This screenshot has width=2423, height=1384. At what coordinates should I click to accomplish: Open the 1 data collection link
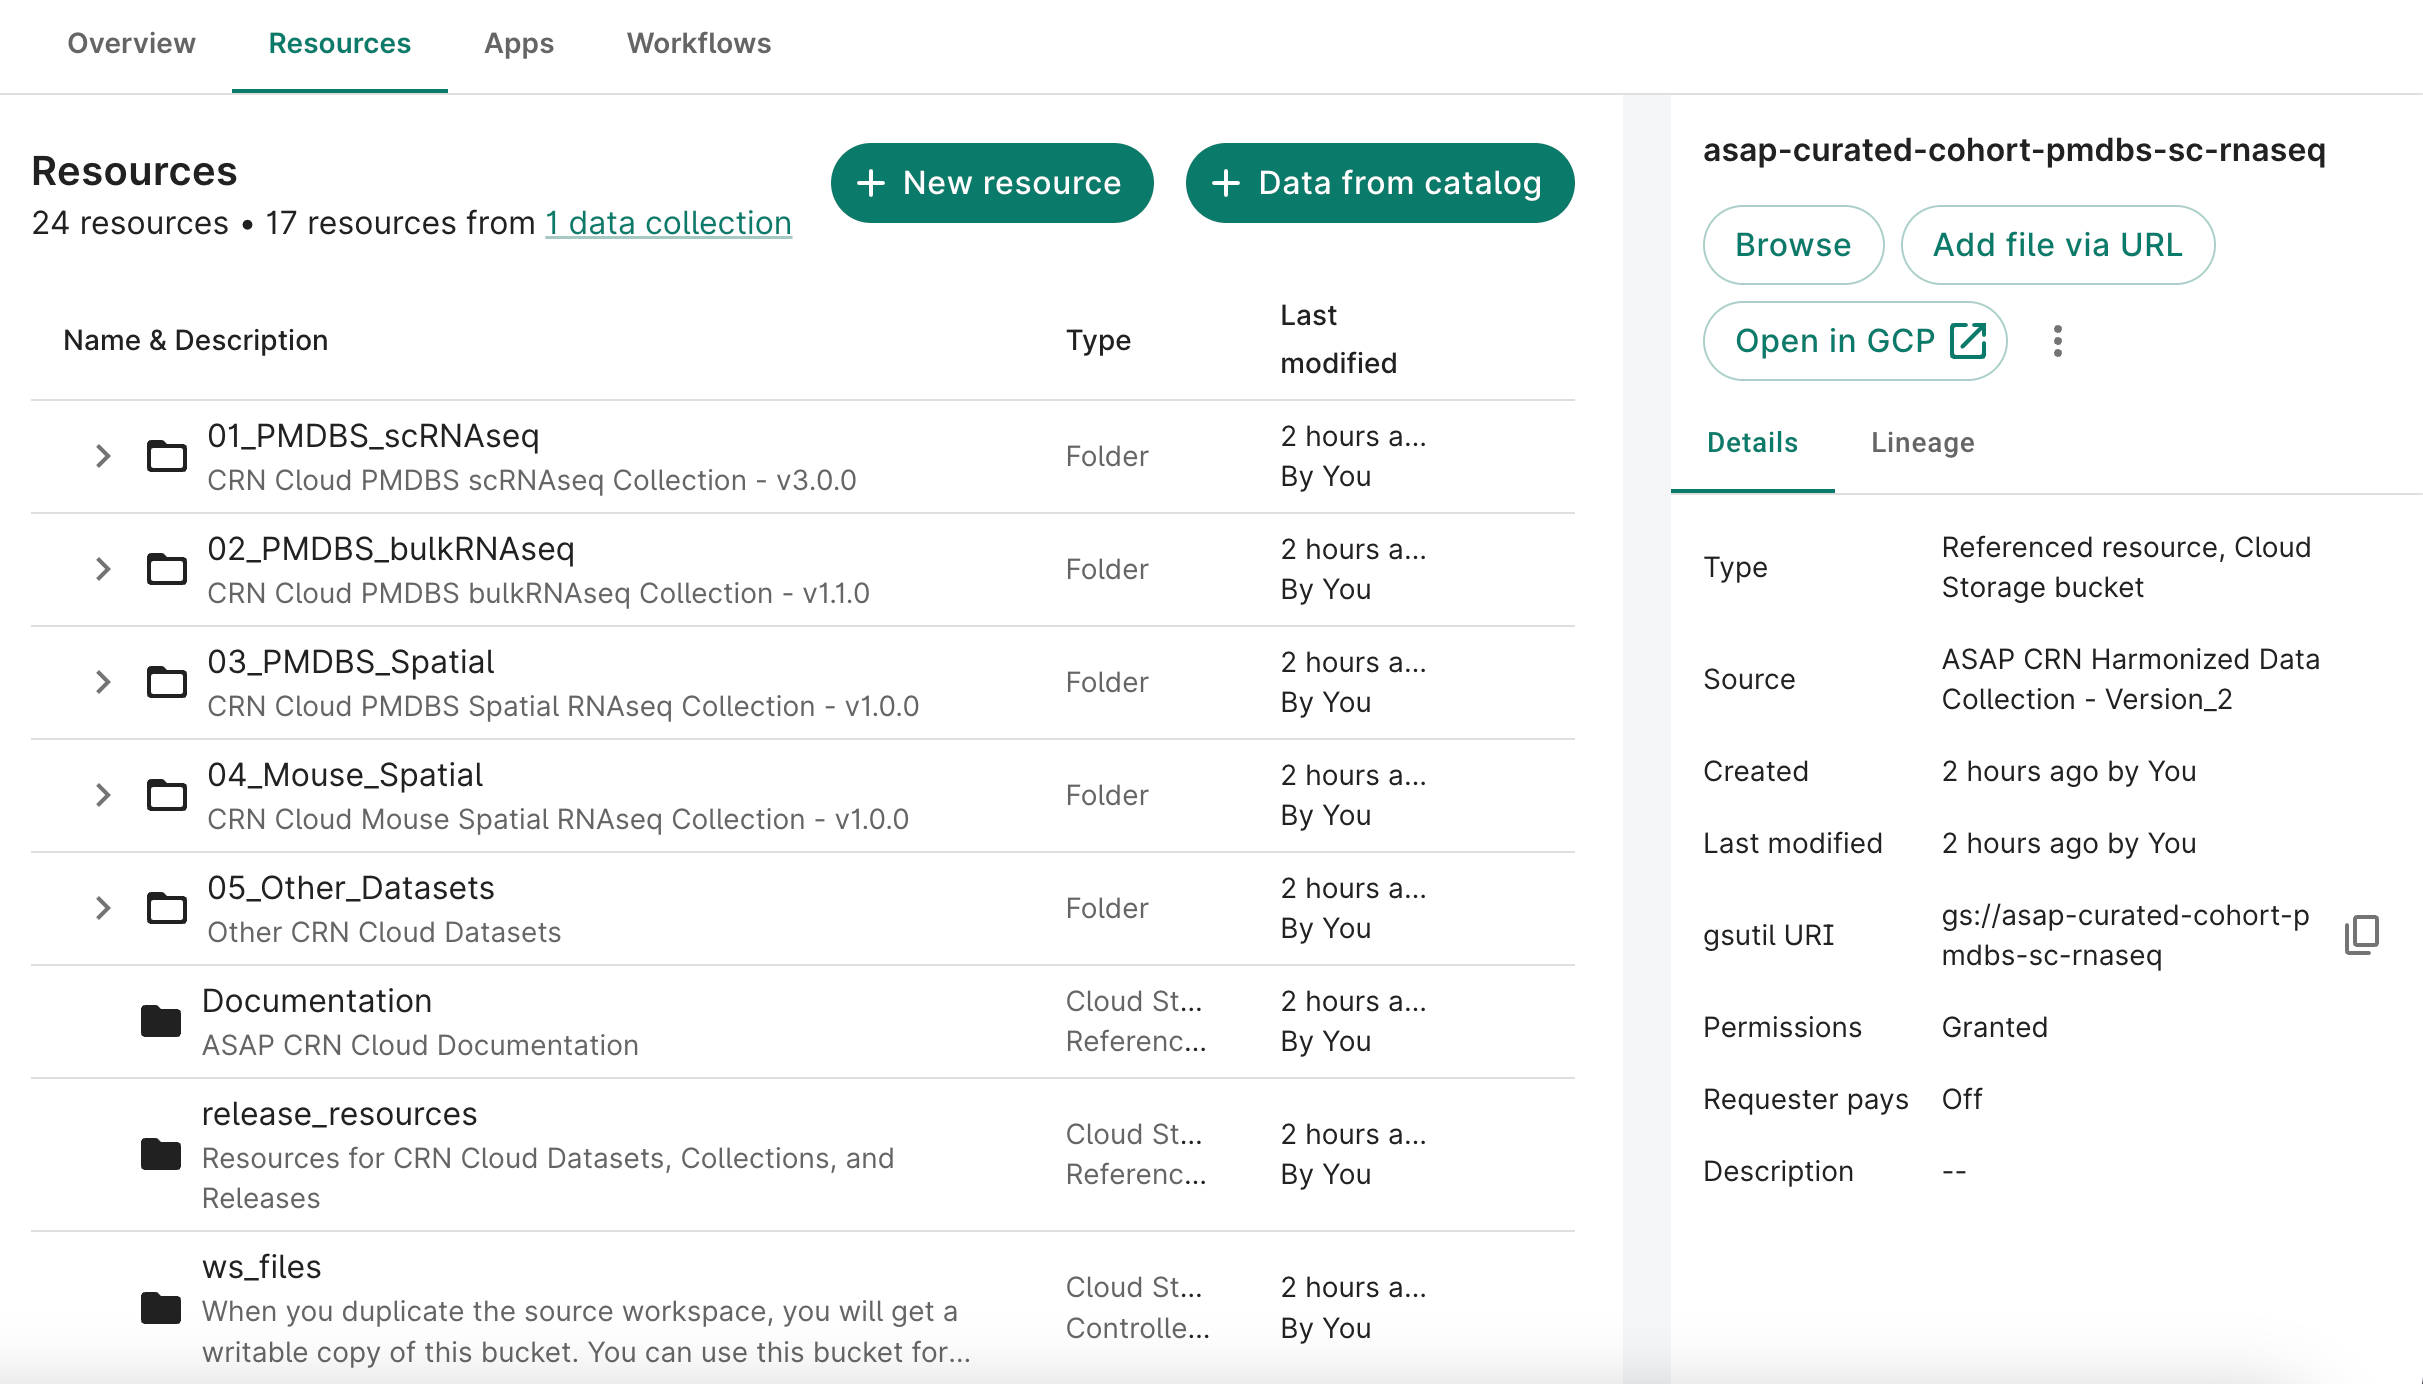[667, 222]
